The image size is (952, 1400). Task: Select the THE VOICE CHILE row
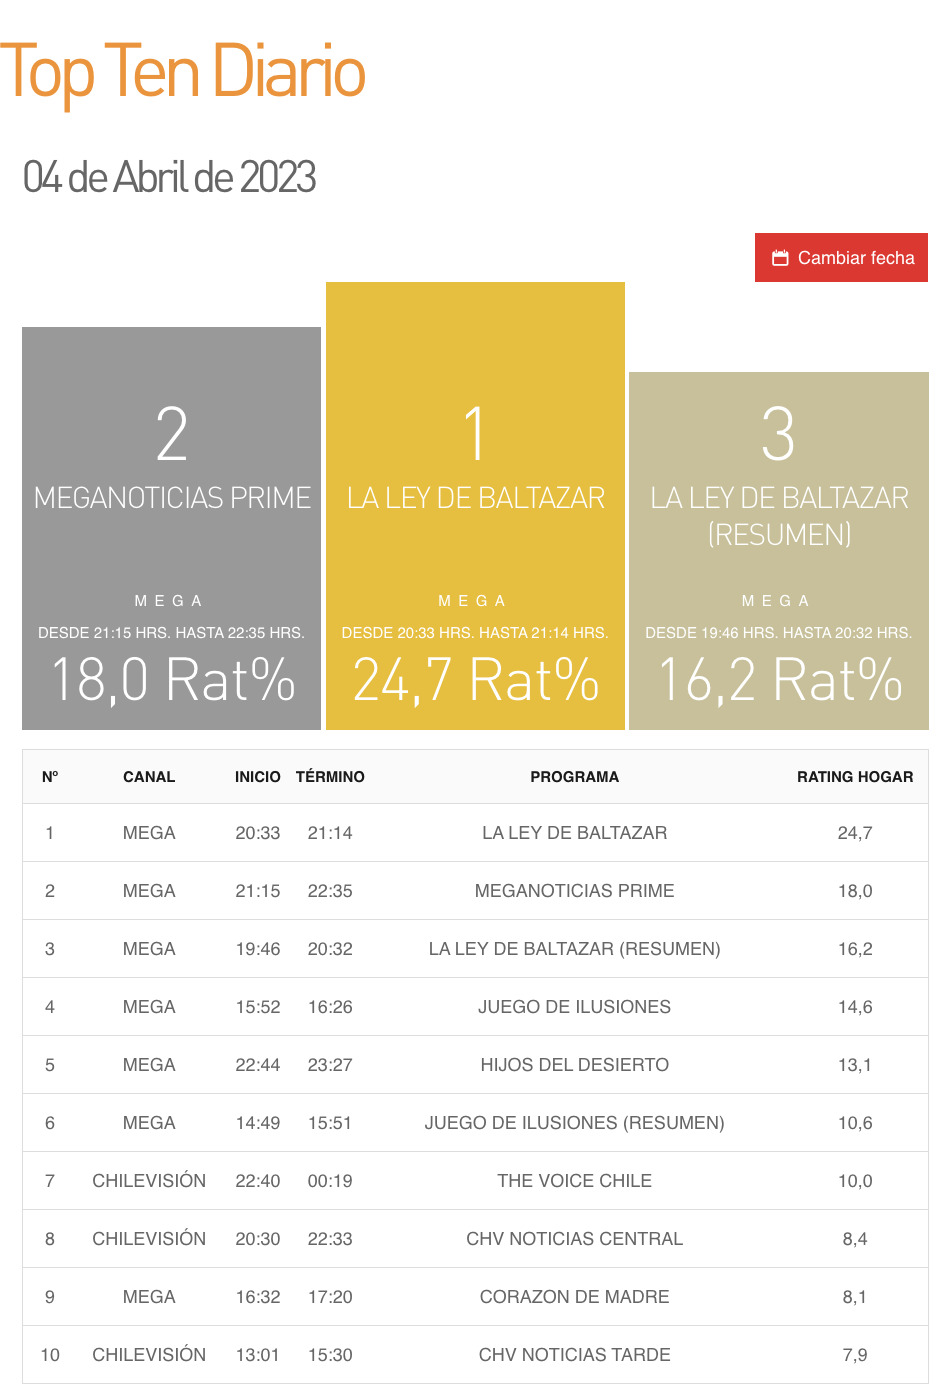point(575,1180)
